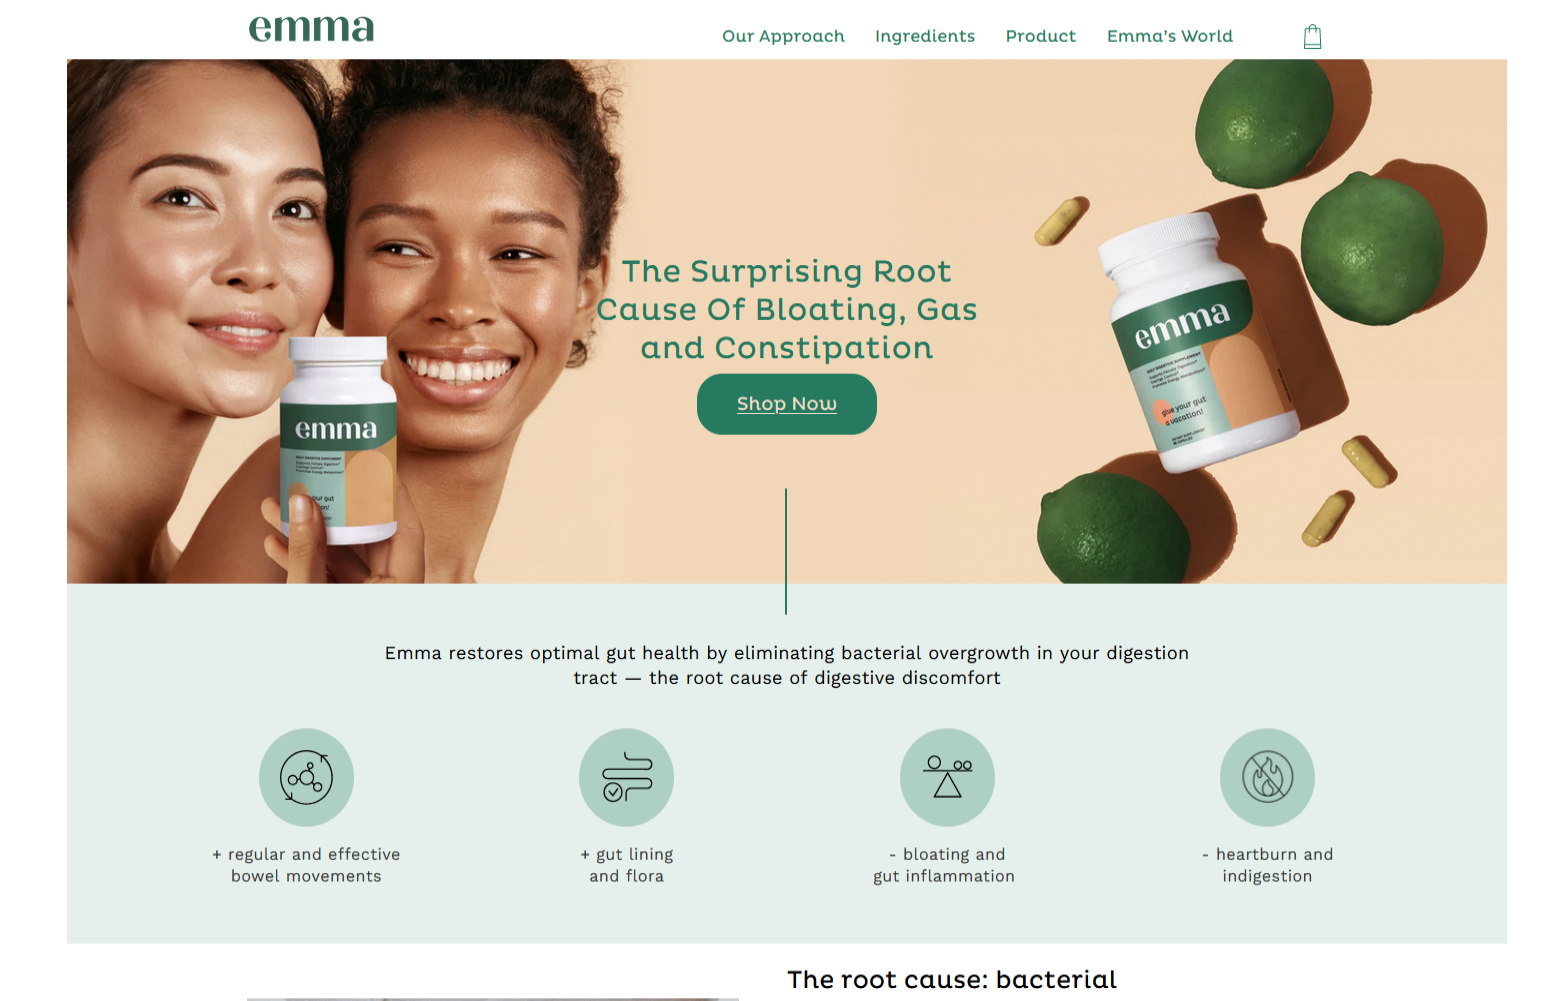Open the Product nav link
1560x1001 pixels.
(1041, 36)
